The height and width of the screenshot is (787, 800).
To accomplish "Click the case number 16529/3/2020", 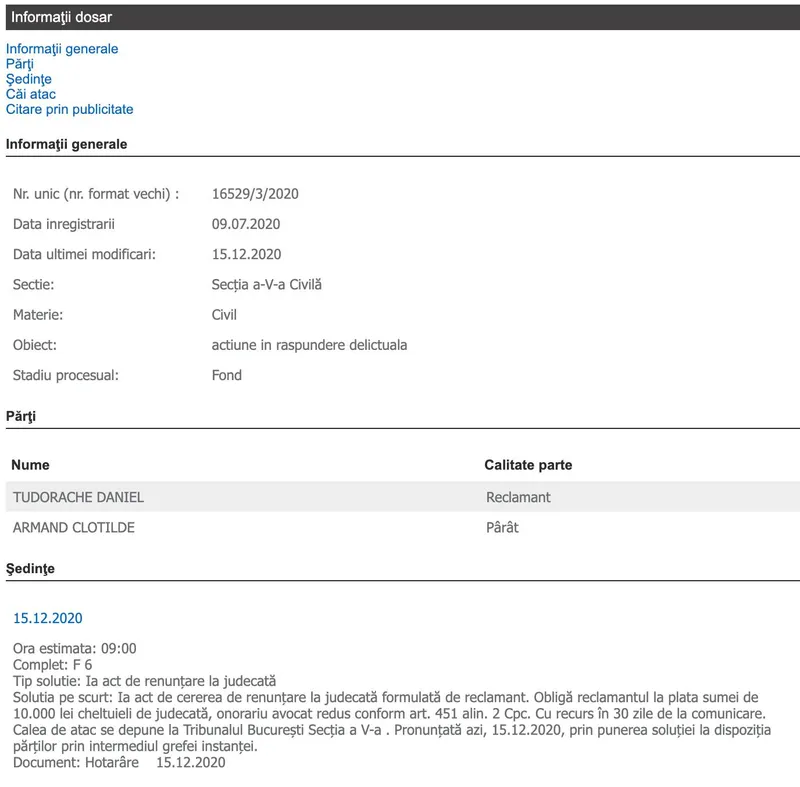I will pos(256,194).
